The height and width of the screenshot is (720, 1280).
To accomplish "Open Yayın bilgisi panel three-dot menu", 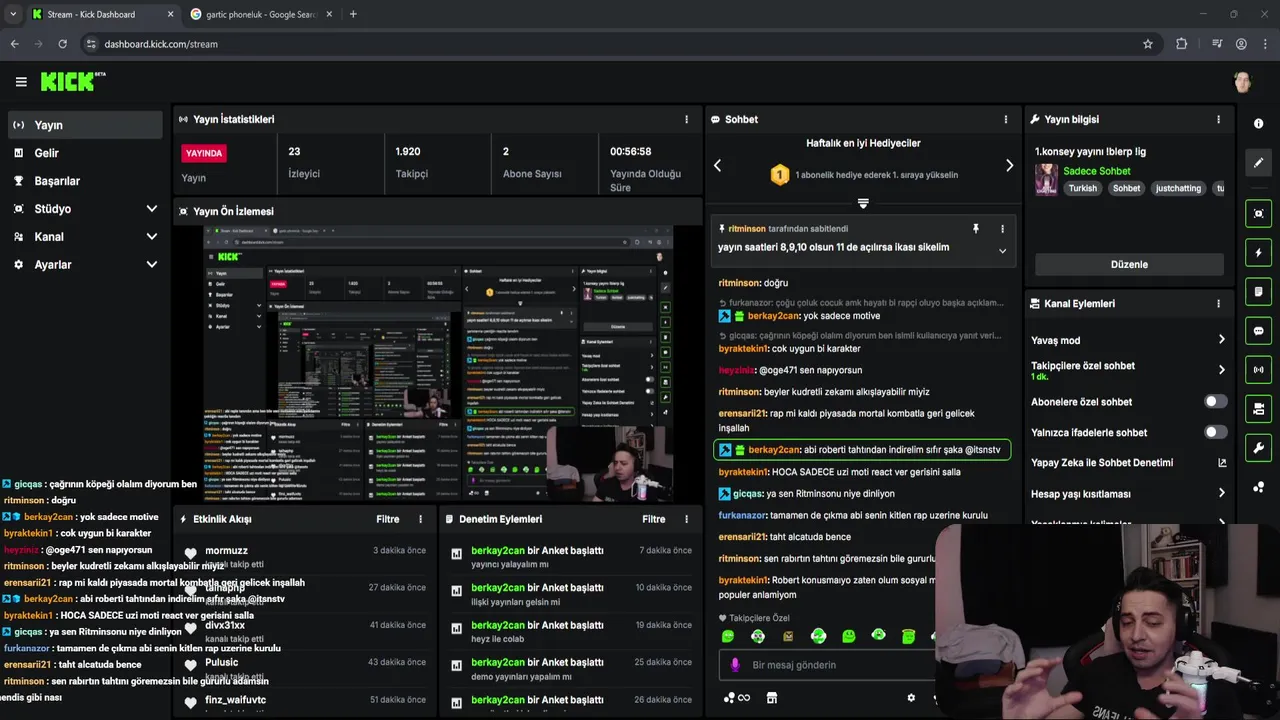I will click(x=1218, y=119).
